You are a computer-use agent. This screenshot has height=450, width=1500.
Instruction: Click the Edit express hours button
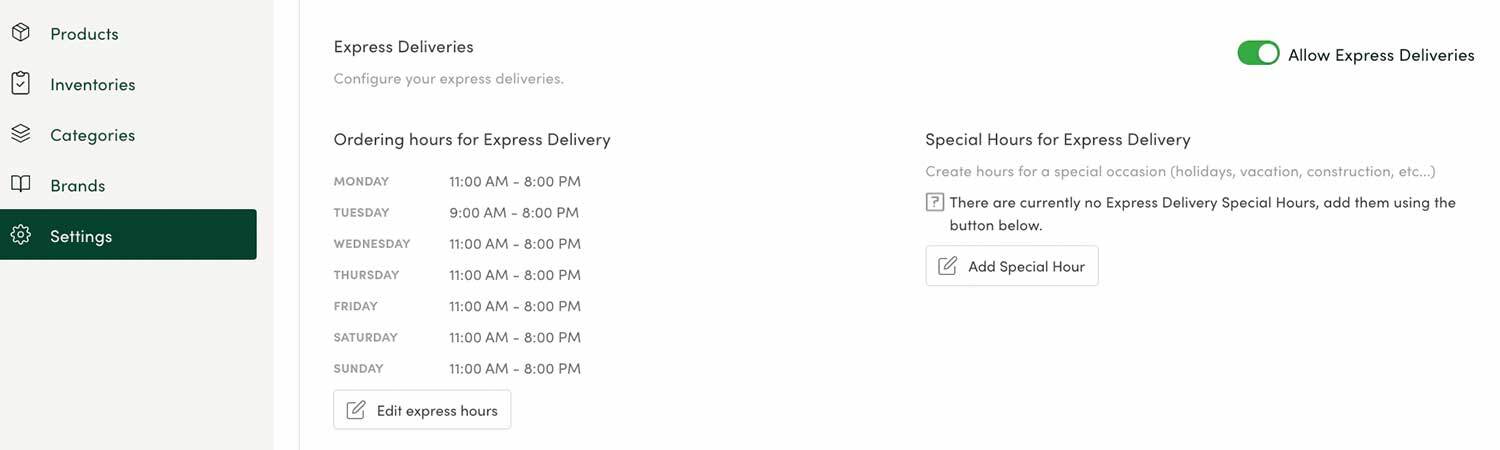[422, 410]
